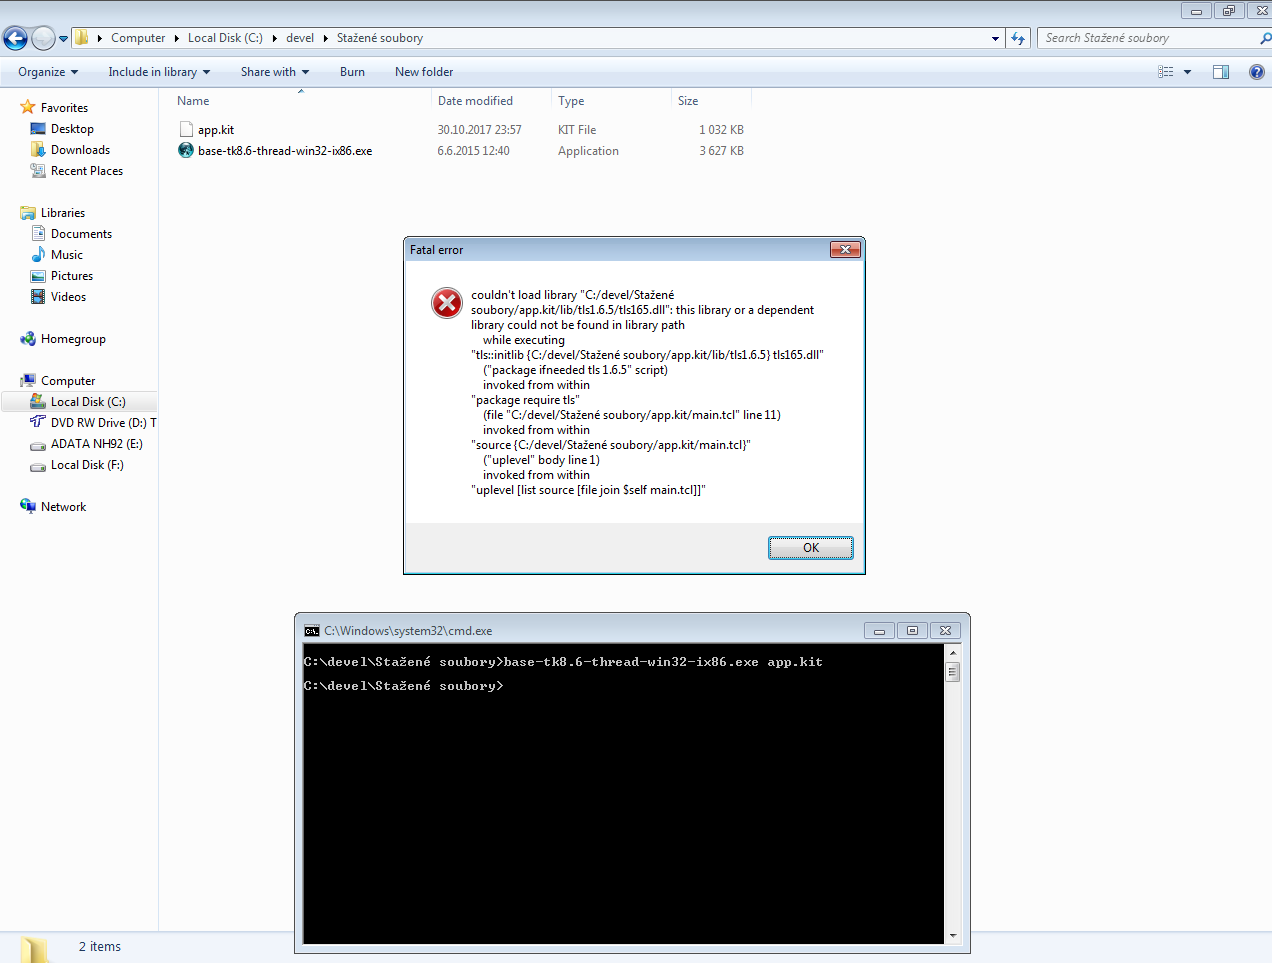This screenshot has height=963, width=1272.
Task: Open the view options dropdown arrow
Action: click(x=1187, y=72)
